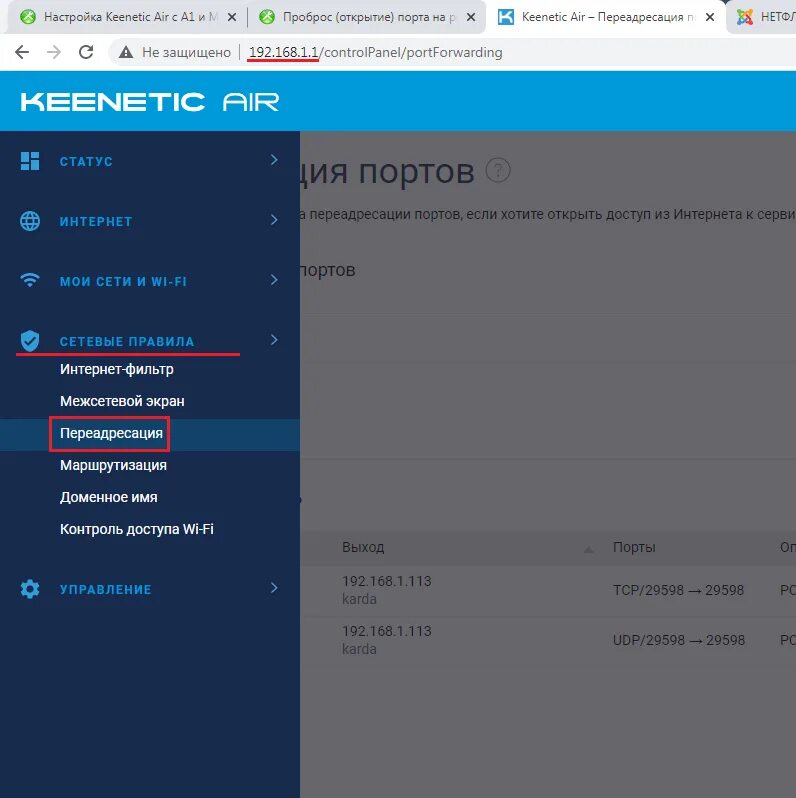Close the Настройка Keenetic Air tab
Screen dimensions: 796x798
click(x=232, y=17)
